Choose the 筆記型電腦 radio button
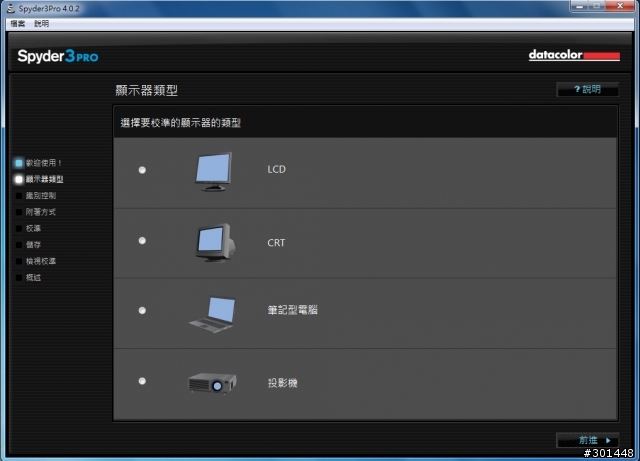Screen dimensions: 640x461 point(142,310)
